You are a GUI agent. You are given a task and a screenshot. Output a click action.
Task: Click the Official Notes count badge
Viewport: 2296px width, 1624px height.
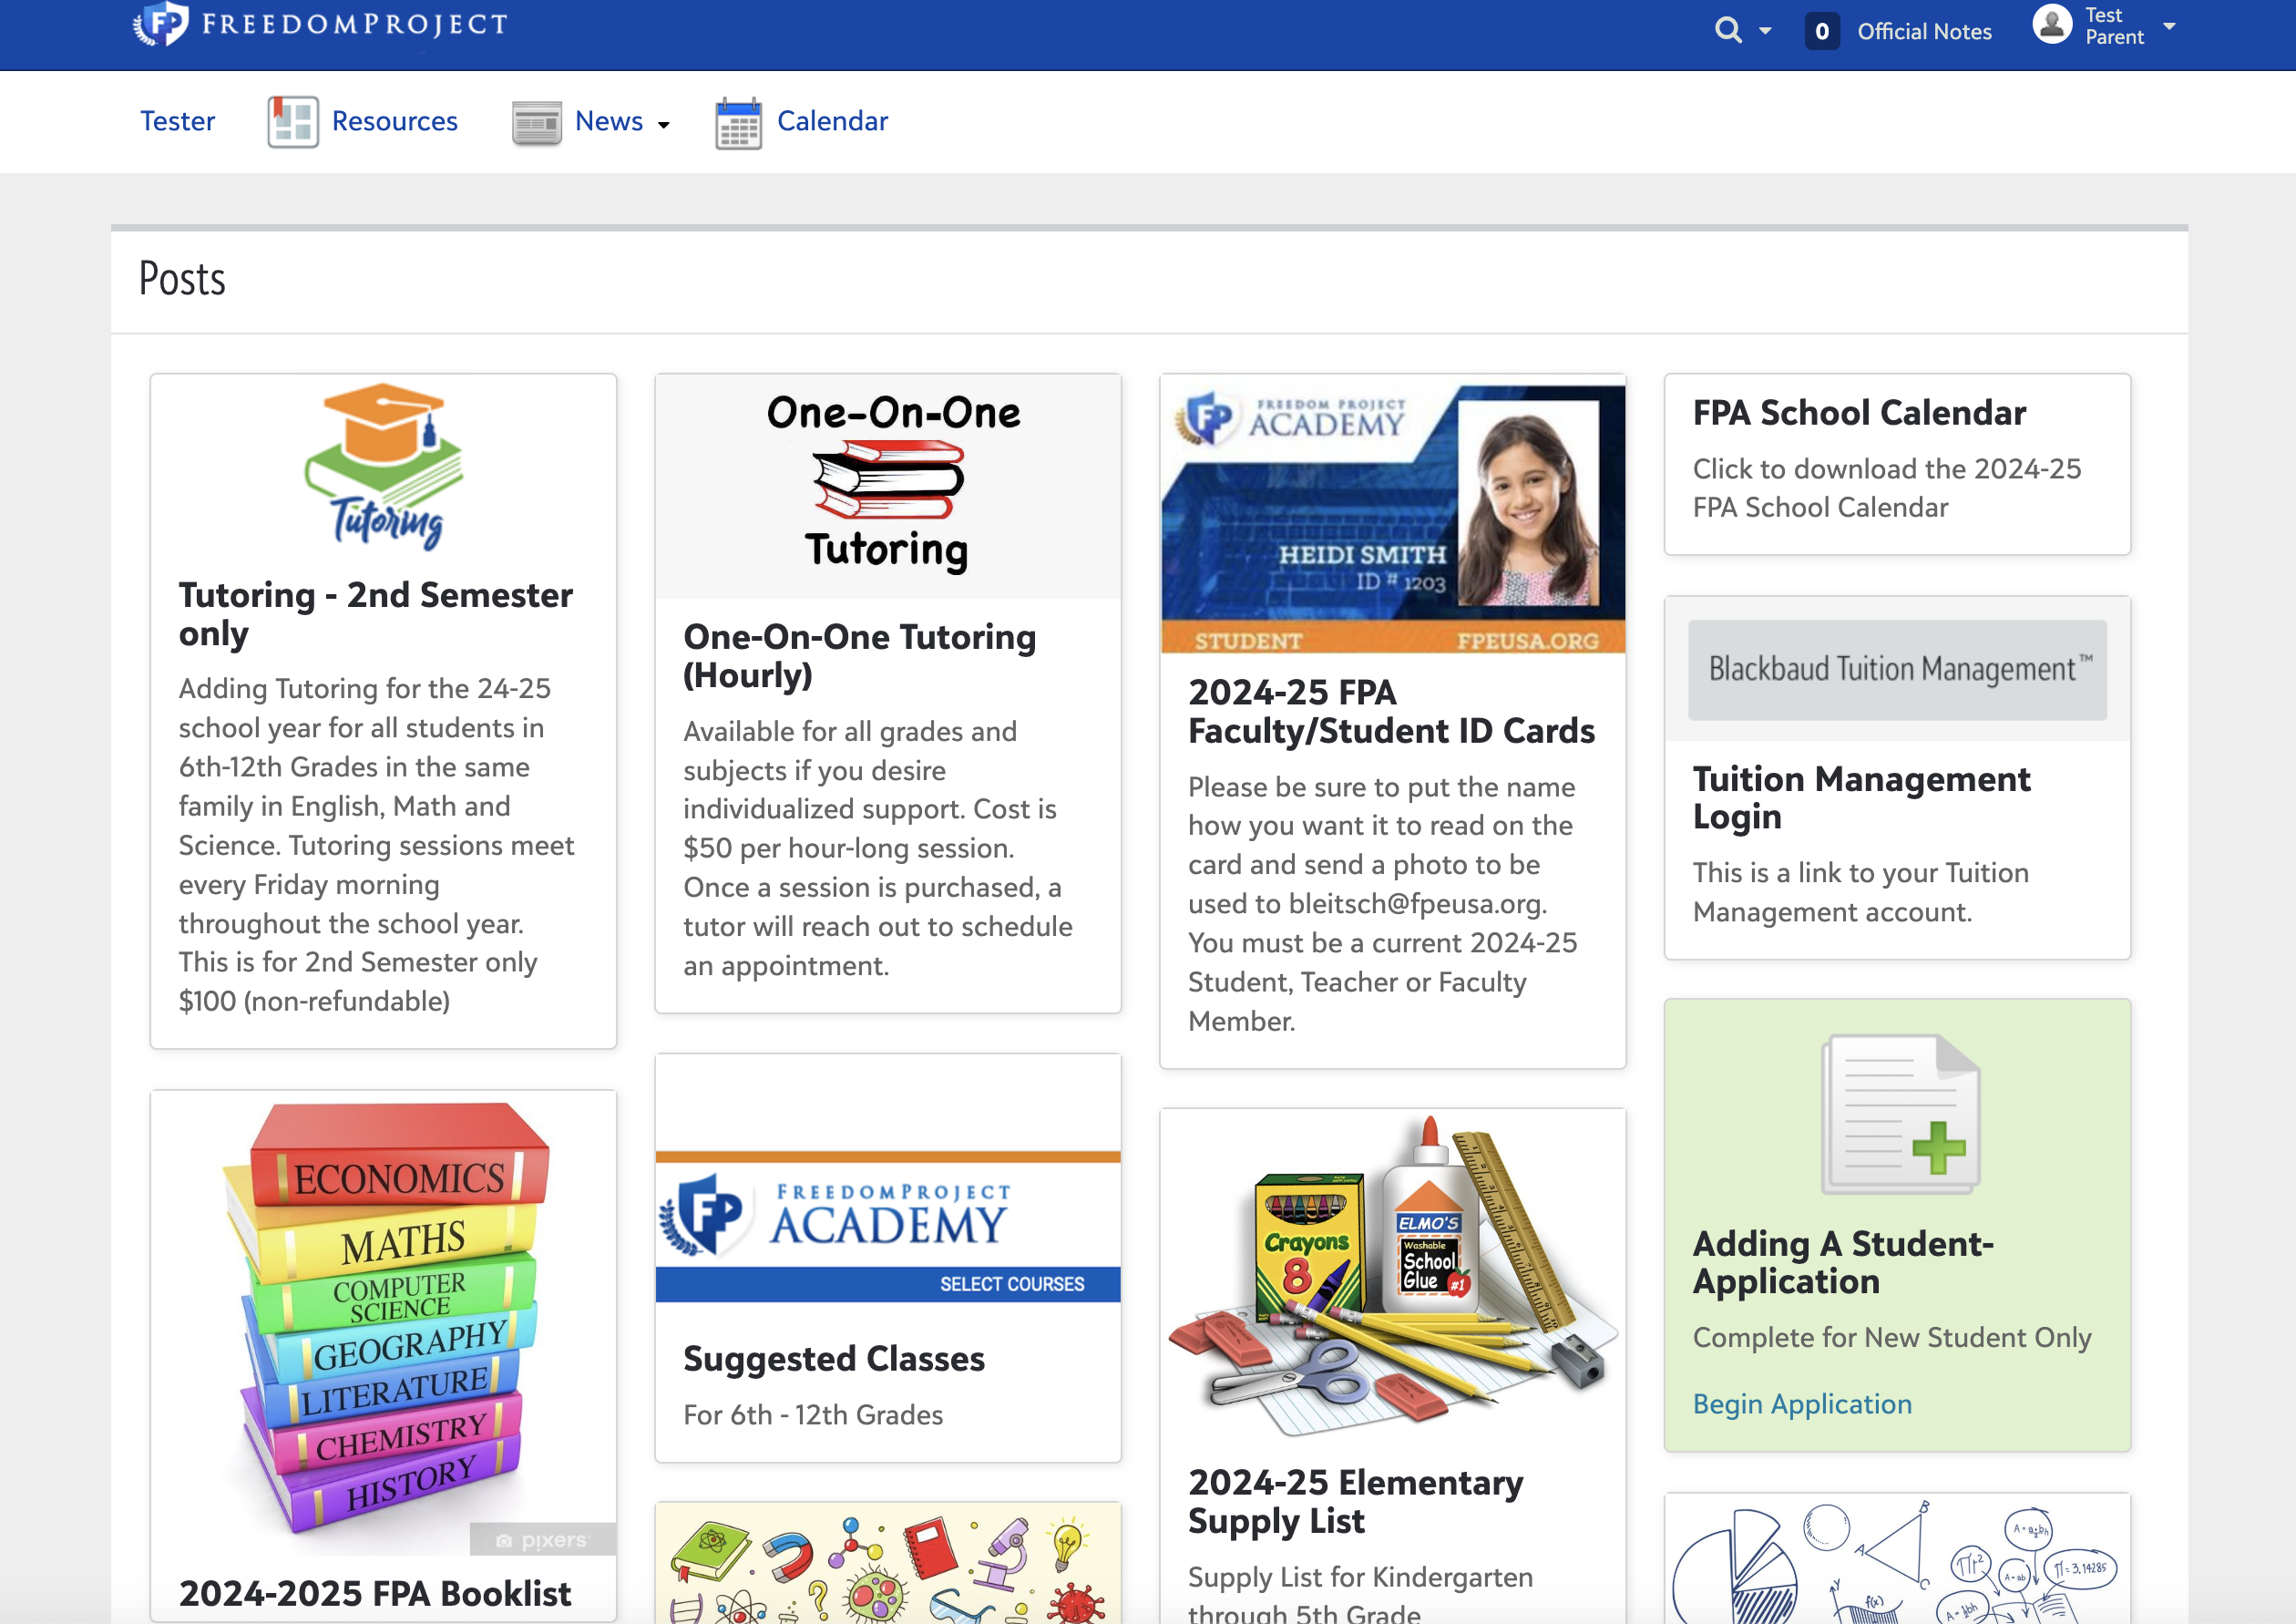(1821, 31)
